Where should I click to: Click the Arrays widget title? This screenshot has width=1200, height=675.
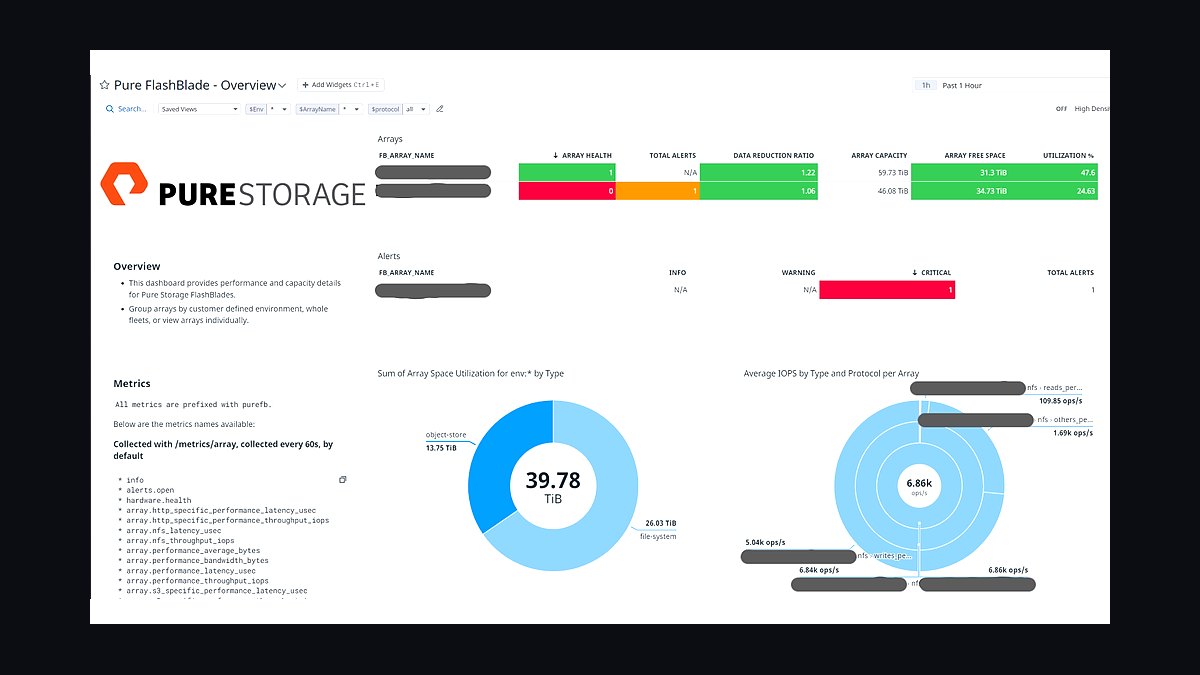coord(390,139)
